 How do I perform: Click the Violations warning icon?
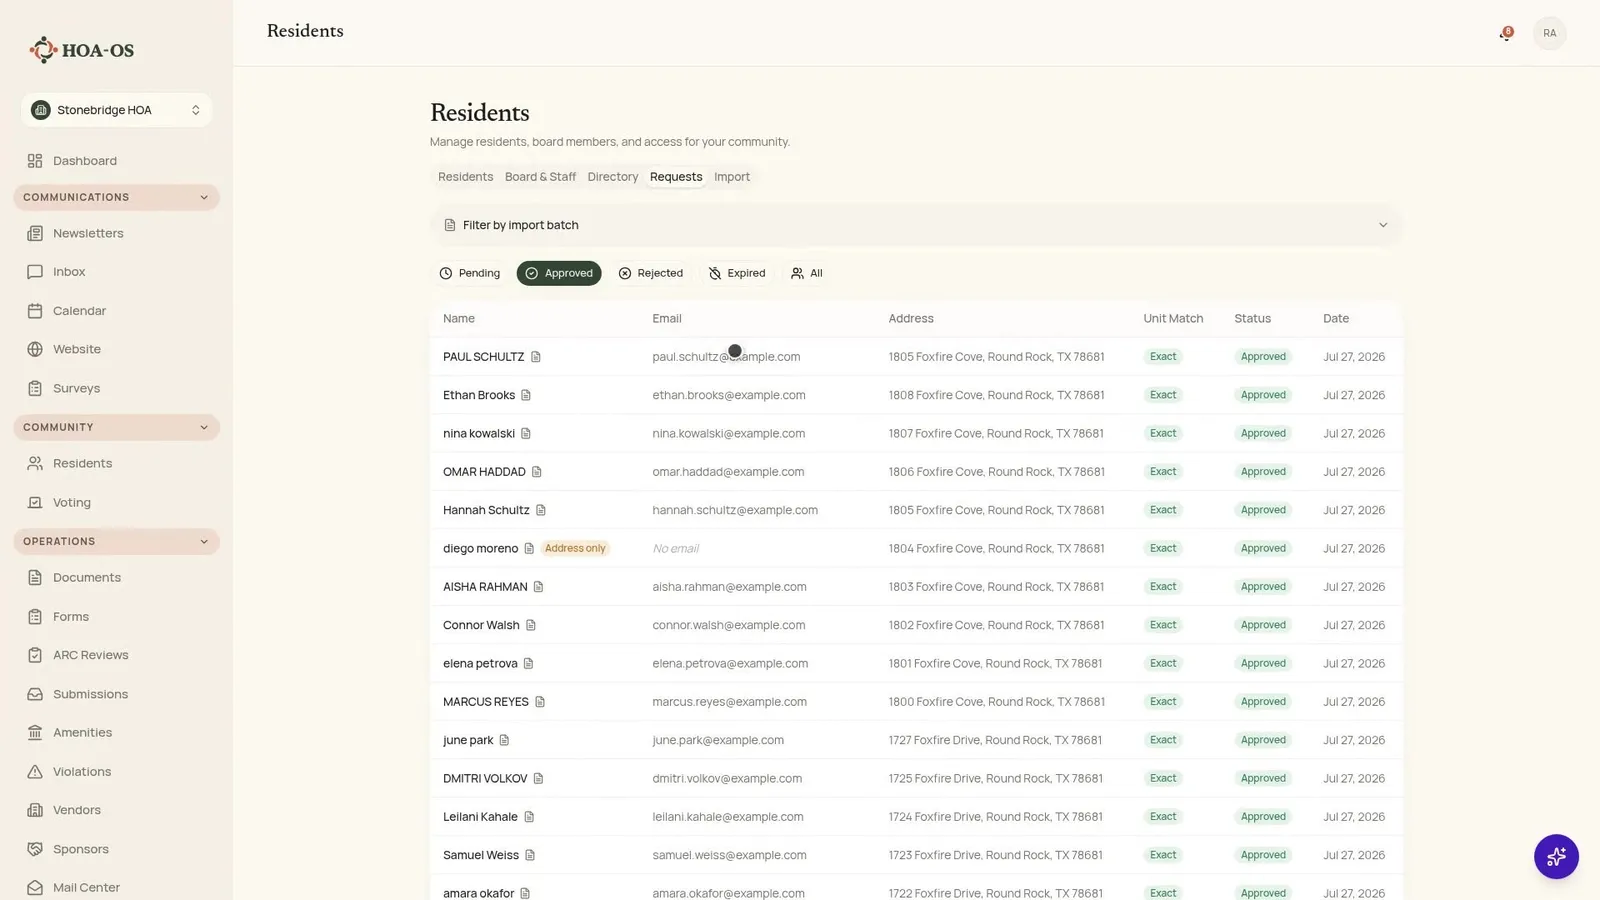pyautogui.click(x=35, y=771)
